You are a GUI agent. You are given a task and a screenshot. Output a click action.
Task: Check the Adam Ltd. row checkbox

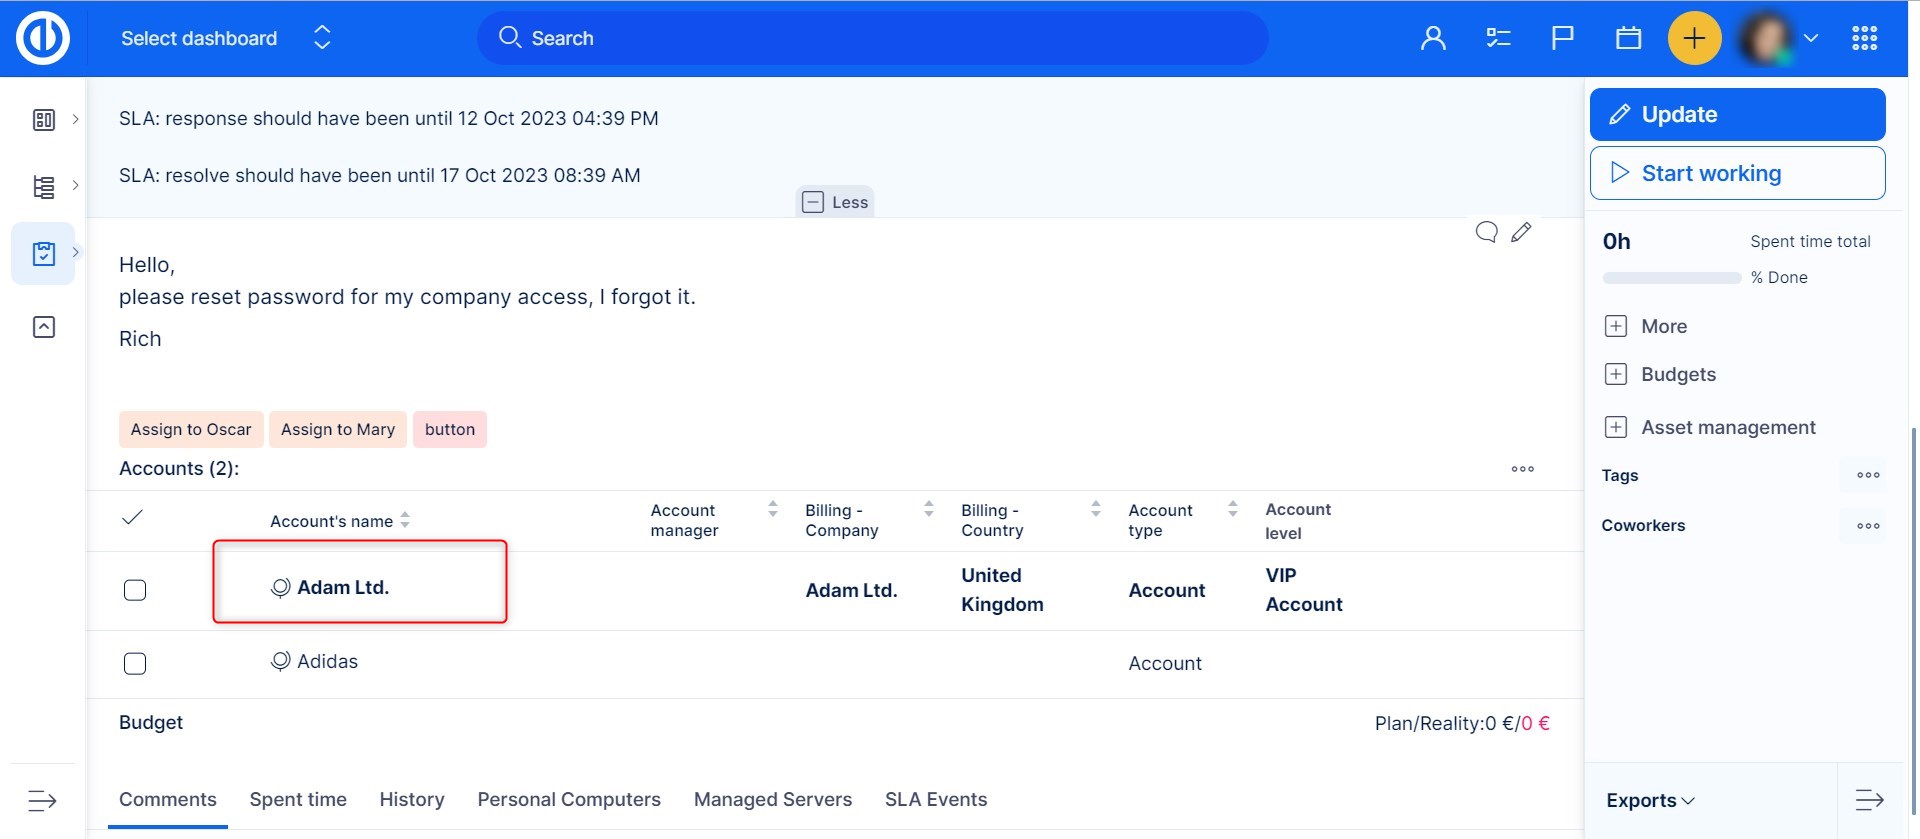click(x=135, y=590)
